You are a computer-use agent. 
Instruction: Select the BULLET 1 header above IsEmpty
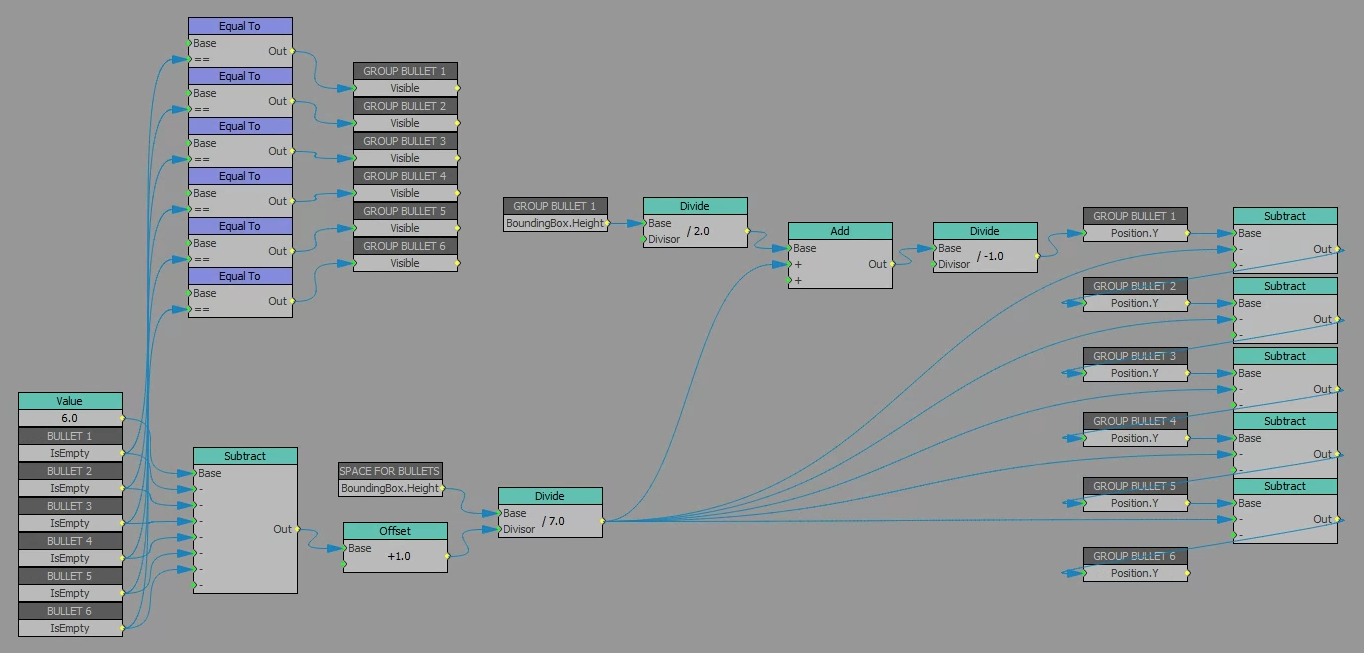click(x=70, y=436)
